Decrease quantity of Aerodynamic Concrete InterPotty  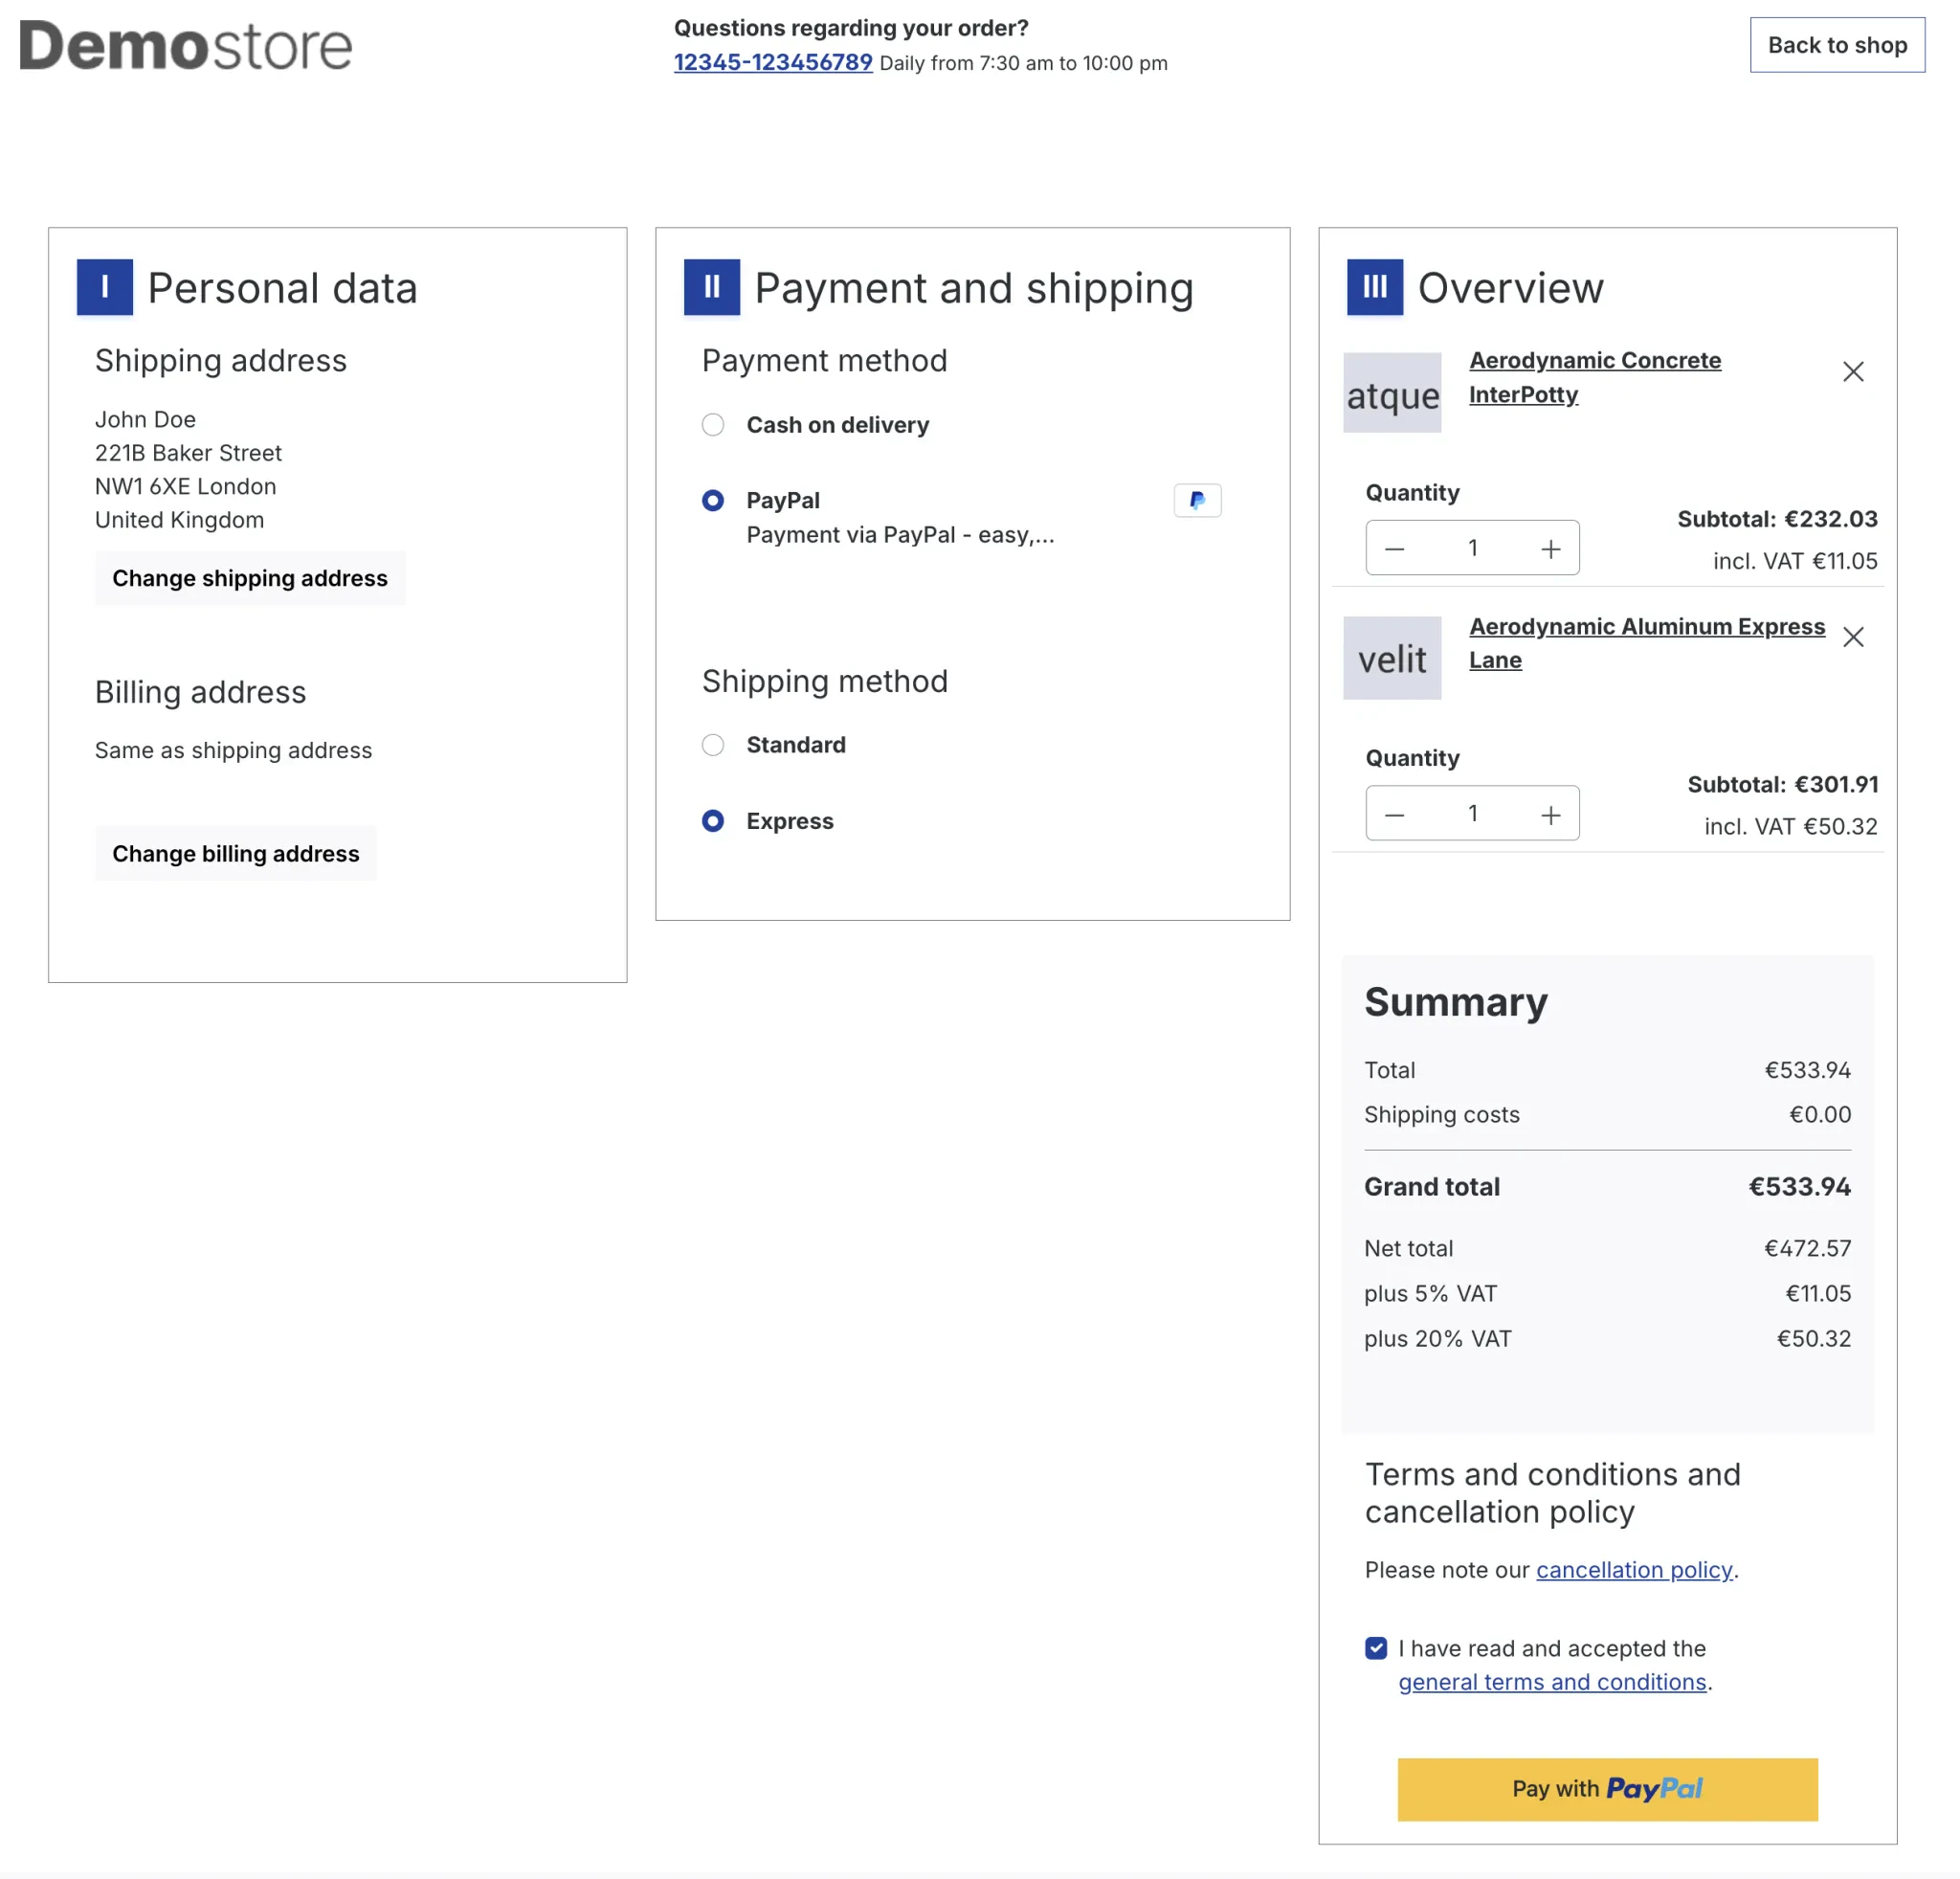1394,548
